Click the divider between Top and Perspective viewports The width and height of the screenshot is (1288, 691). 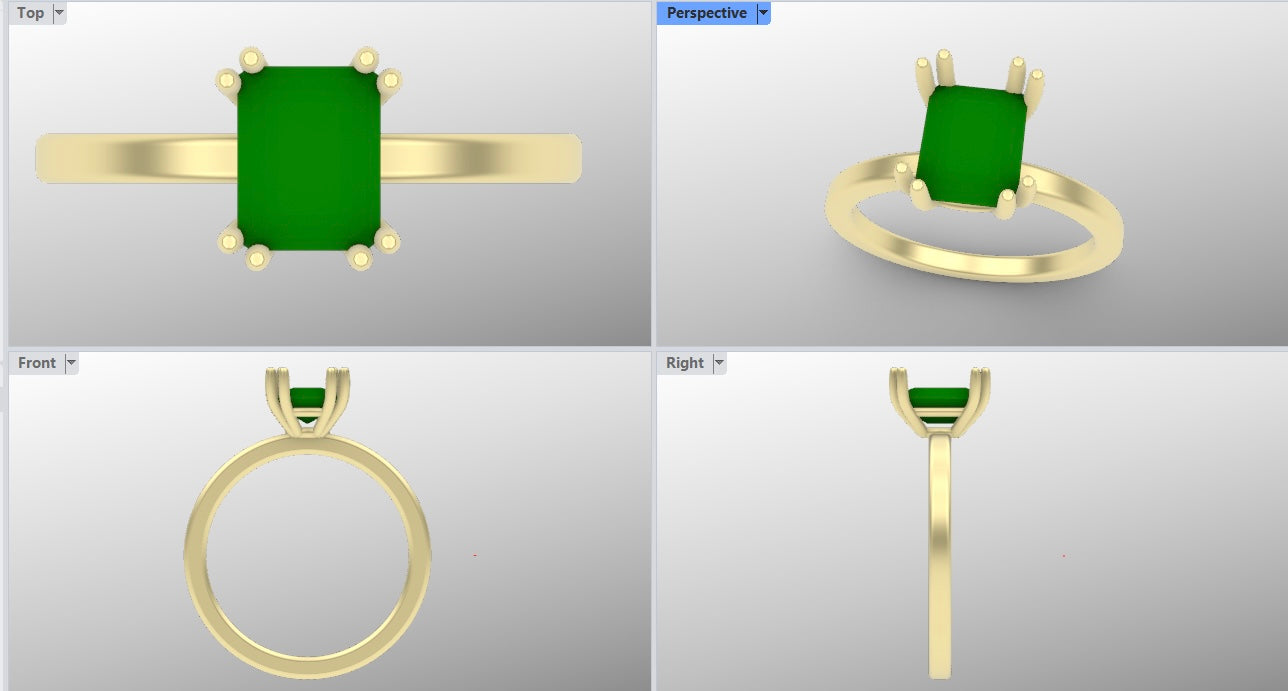coord(653,175)
